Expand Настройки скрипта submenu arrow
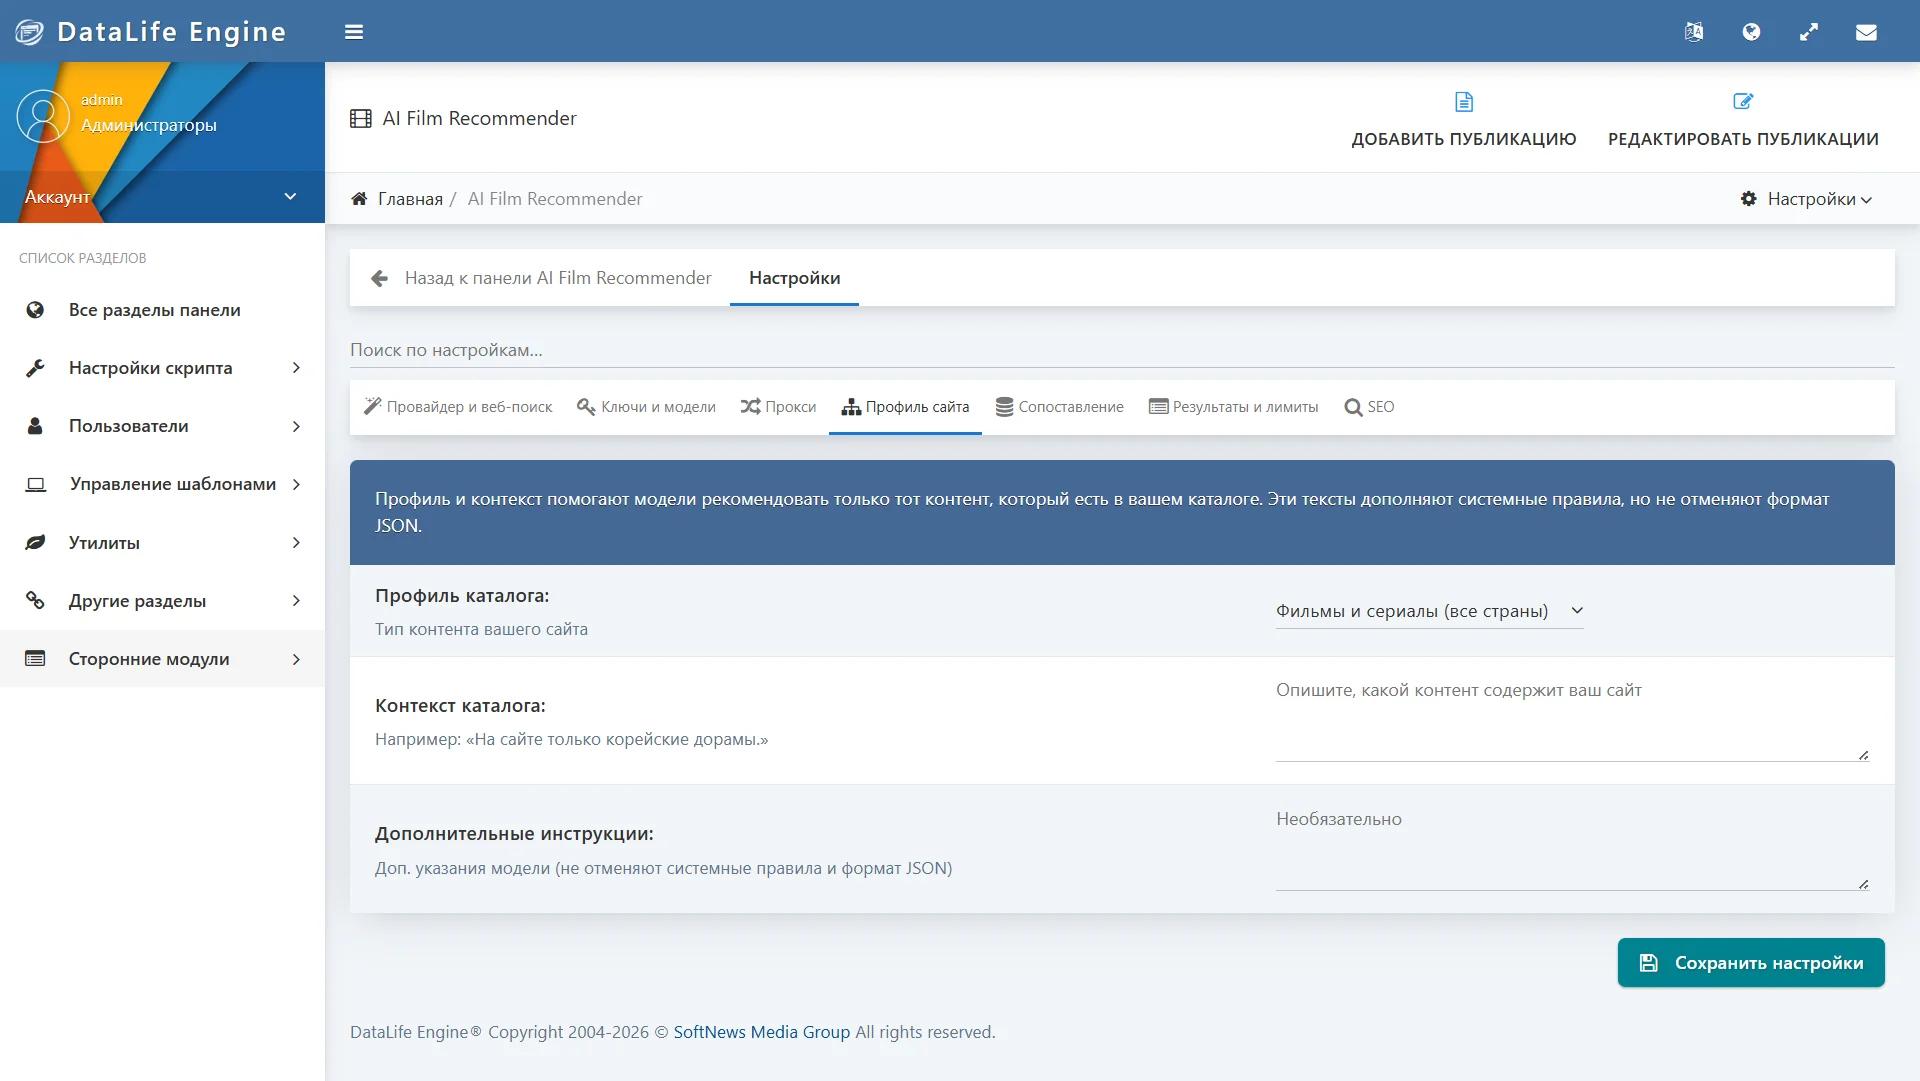This screenshot has height=1081, width=1920. point(296,368)
